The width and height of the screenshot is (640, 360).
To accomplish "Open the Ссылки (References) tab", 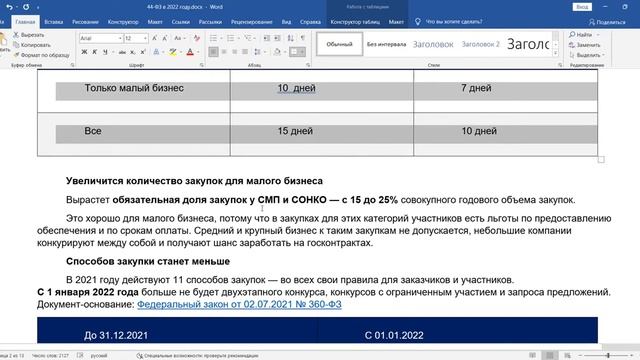I will tap(180, 22).
